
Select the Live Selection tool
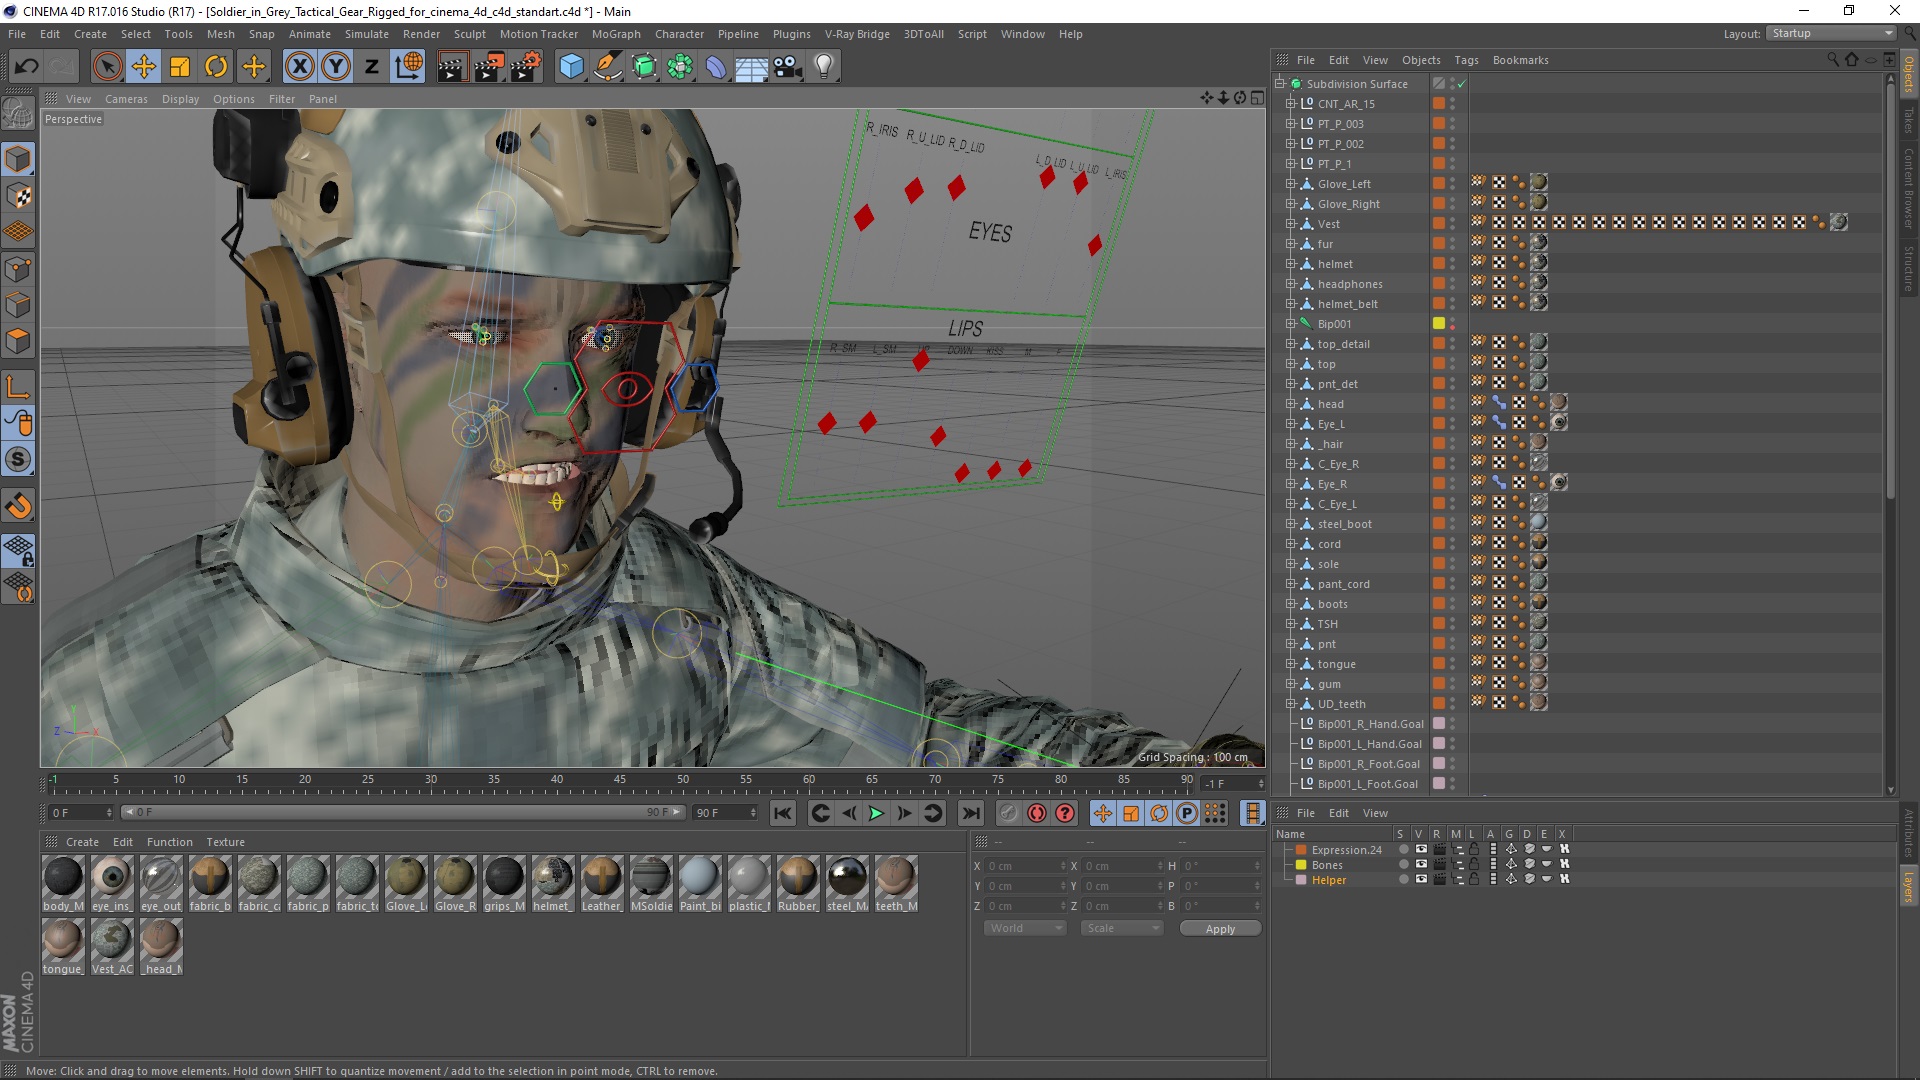point(107,67)
